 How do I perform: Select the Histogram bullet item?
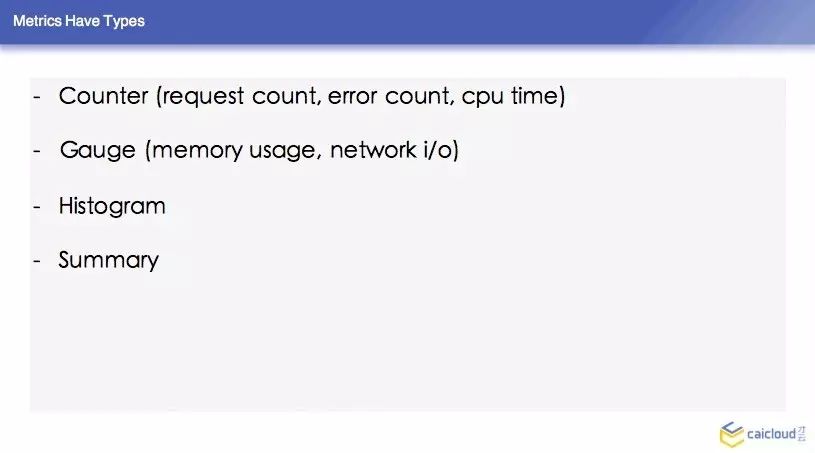(112, 206)
